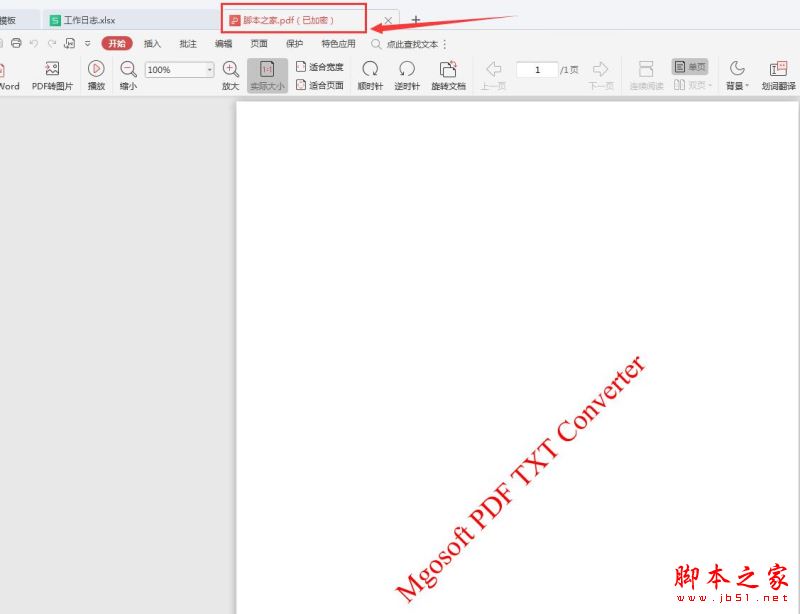Enable 适合页面 fit page mode

(320, 83)
